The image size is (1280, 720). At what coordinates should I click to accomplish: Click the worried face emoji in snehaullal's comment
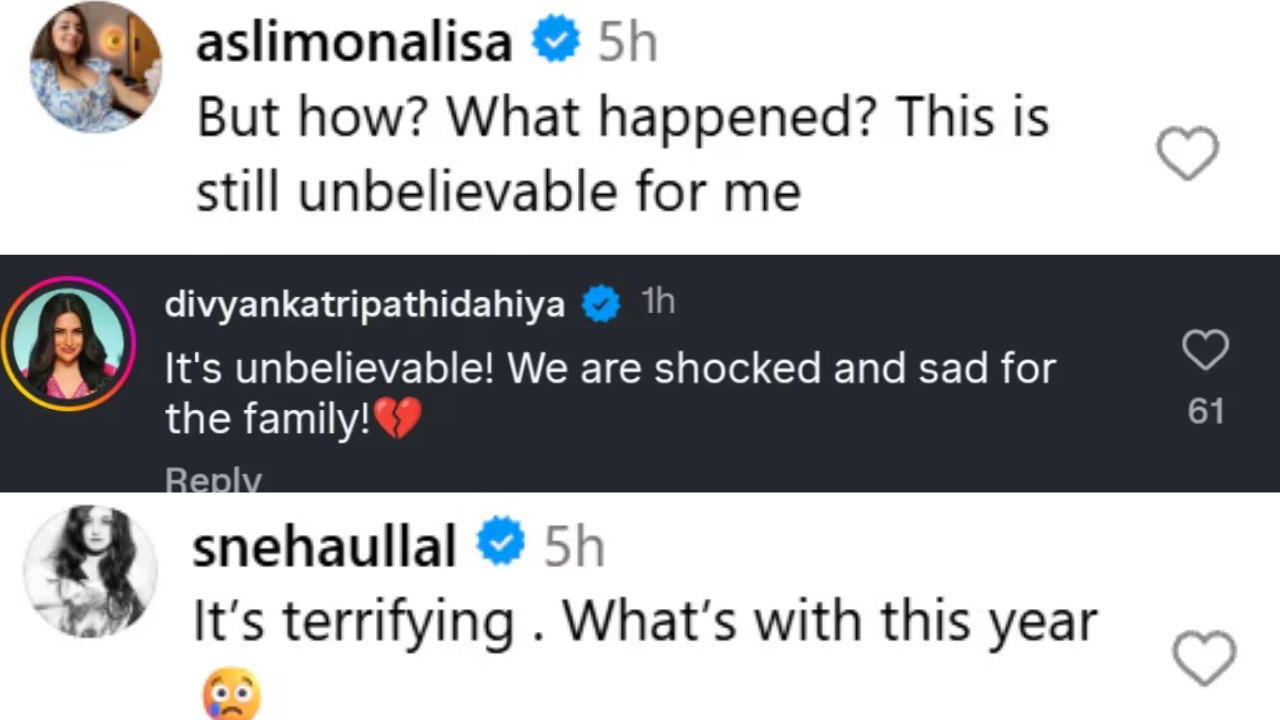pyautogui.click(x=231, y=693)
